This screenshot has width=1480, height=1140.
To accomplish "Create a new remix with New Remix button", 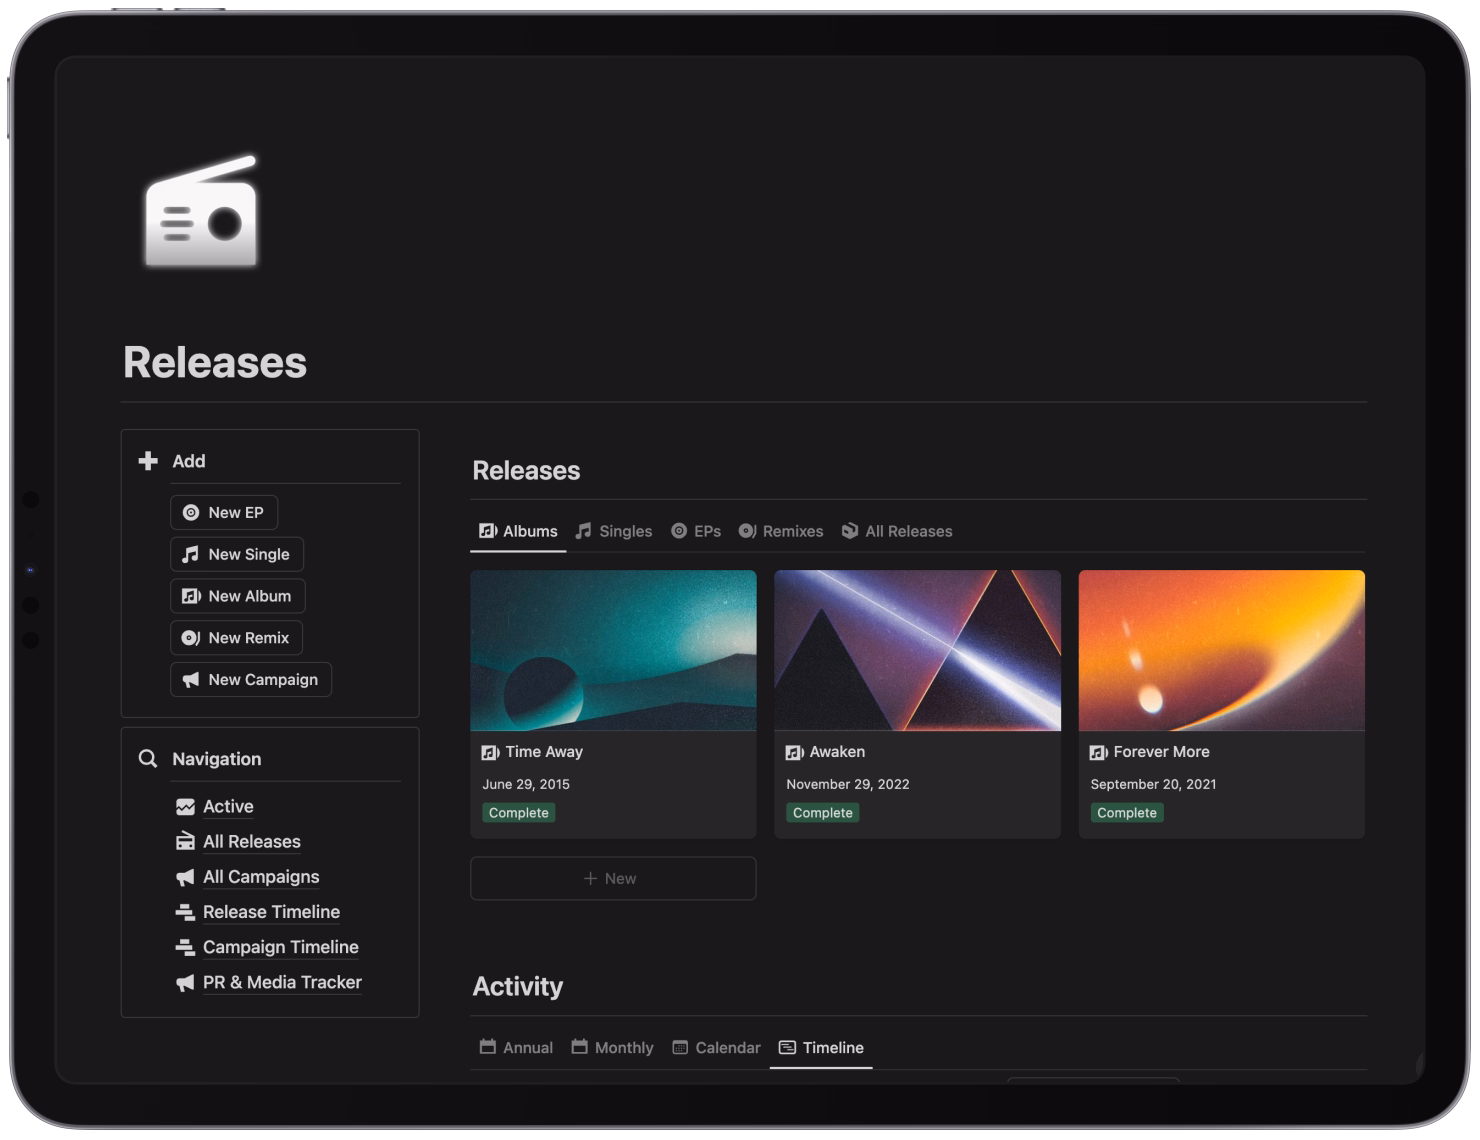I will point(237,638).
